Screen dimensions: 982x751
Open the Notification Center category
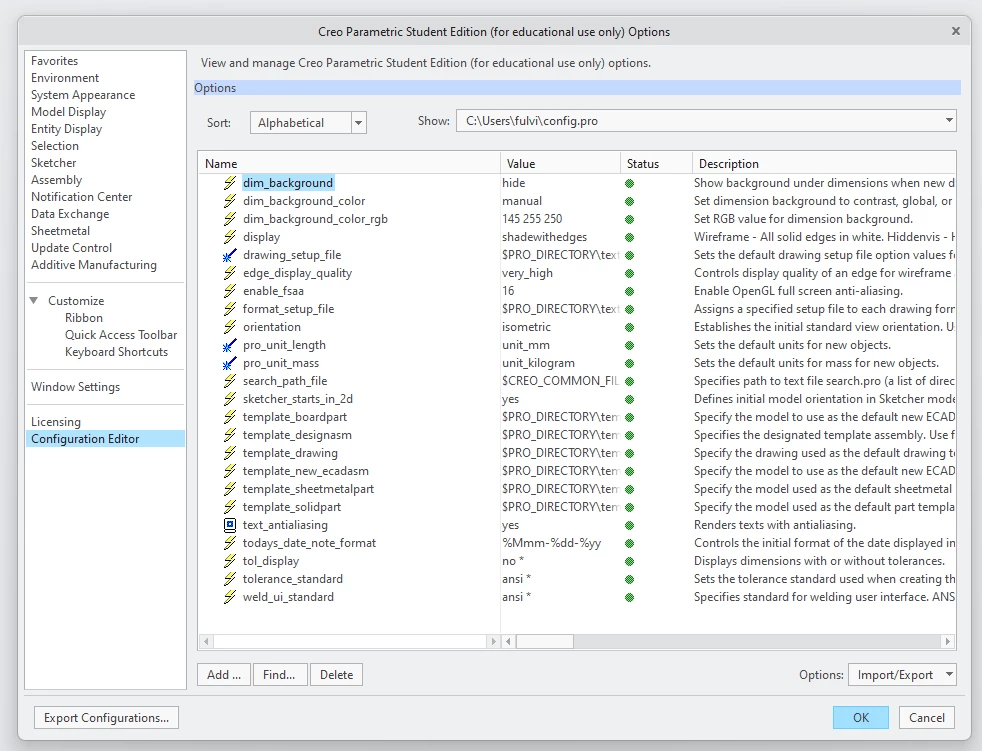click(82, 197)
